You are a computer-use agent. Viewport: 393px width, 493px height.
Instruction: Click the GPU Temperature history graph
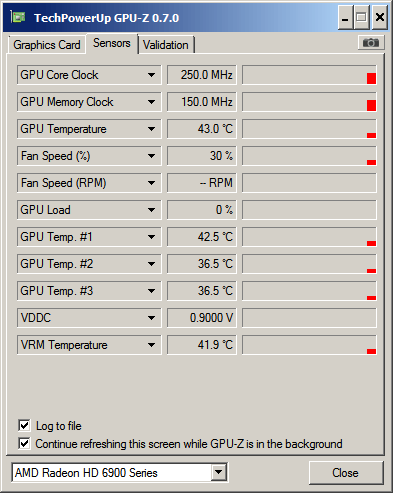[309, 129]
